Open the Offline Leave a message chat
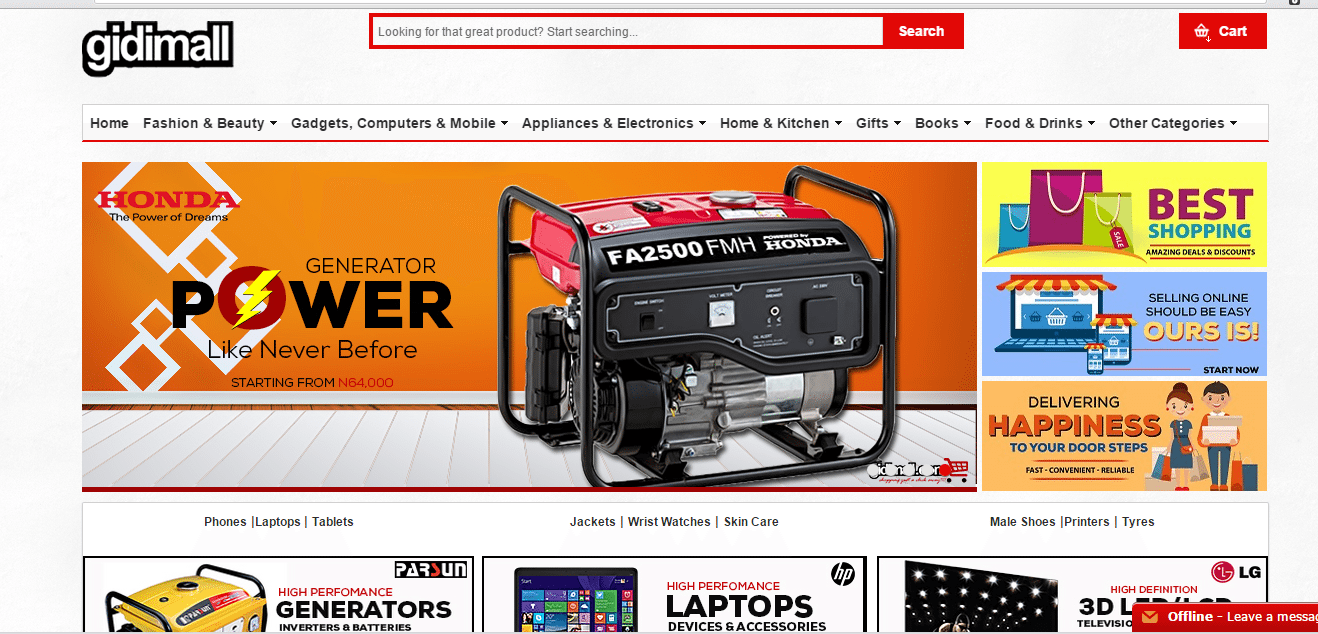This screenshot has width=1318, height=634. point(1225,617)
